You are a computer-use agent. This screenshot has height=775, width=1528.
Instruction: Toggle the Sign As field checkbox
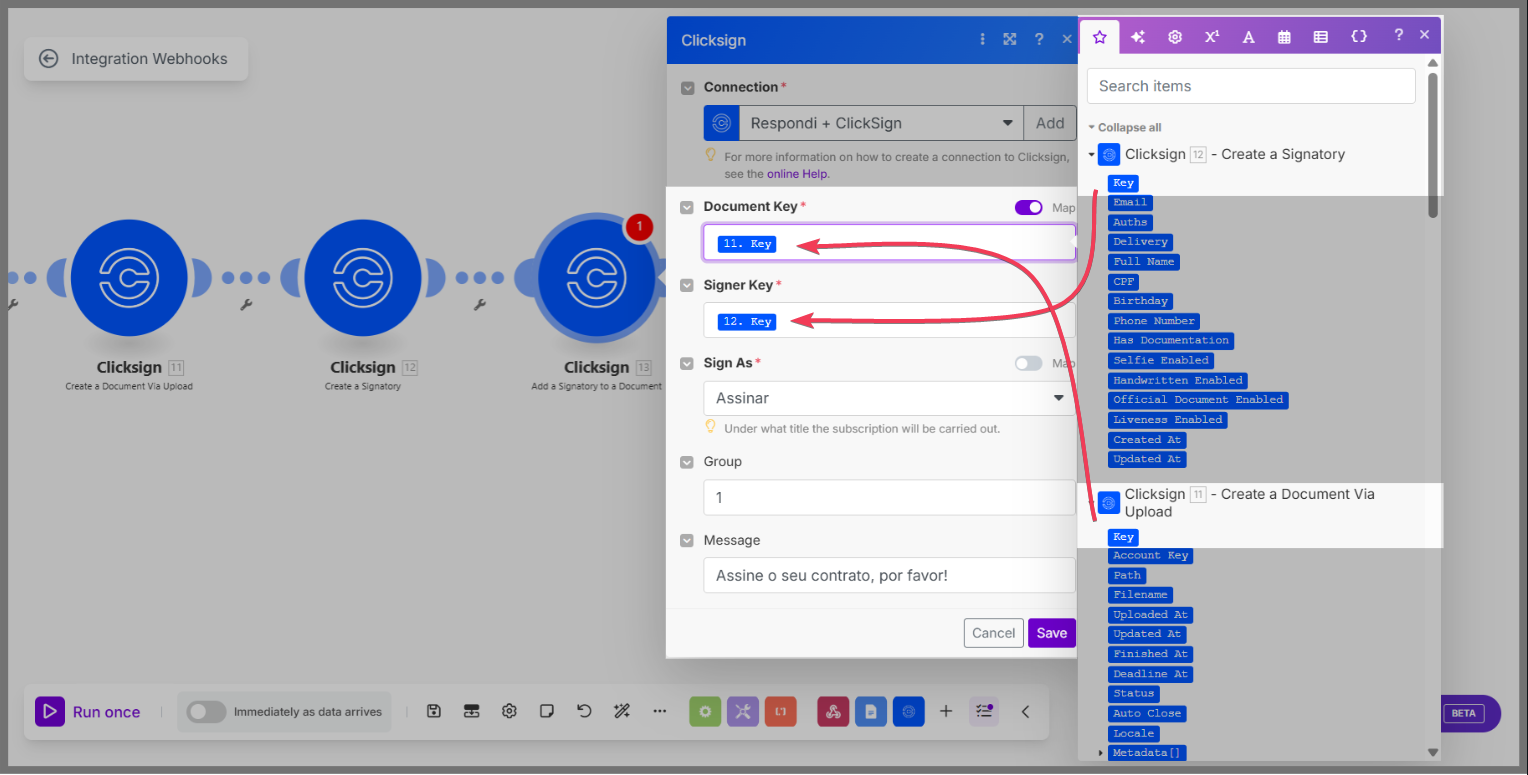pyautogui.click(x=687, y=363)
